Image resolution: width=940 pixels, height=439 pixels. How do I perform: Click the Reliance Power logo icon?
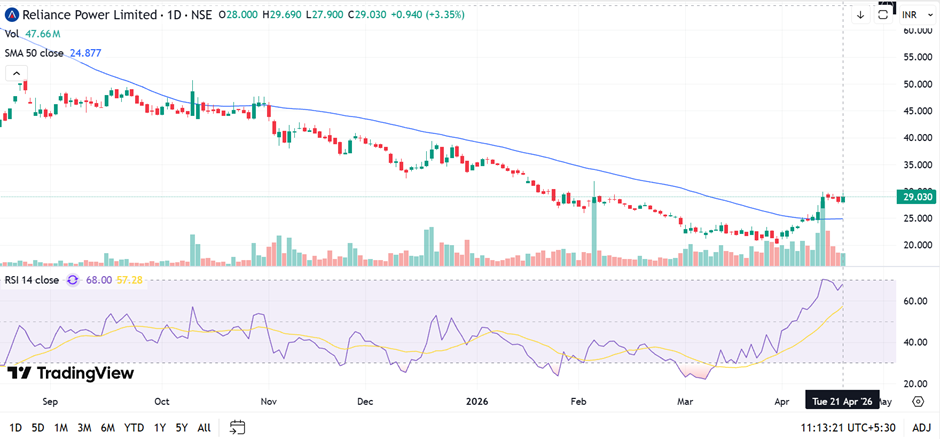(11, 15)
